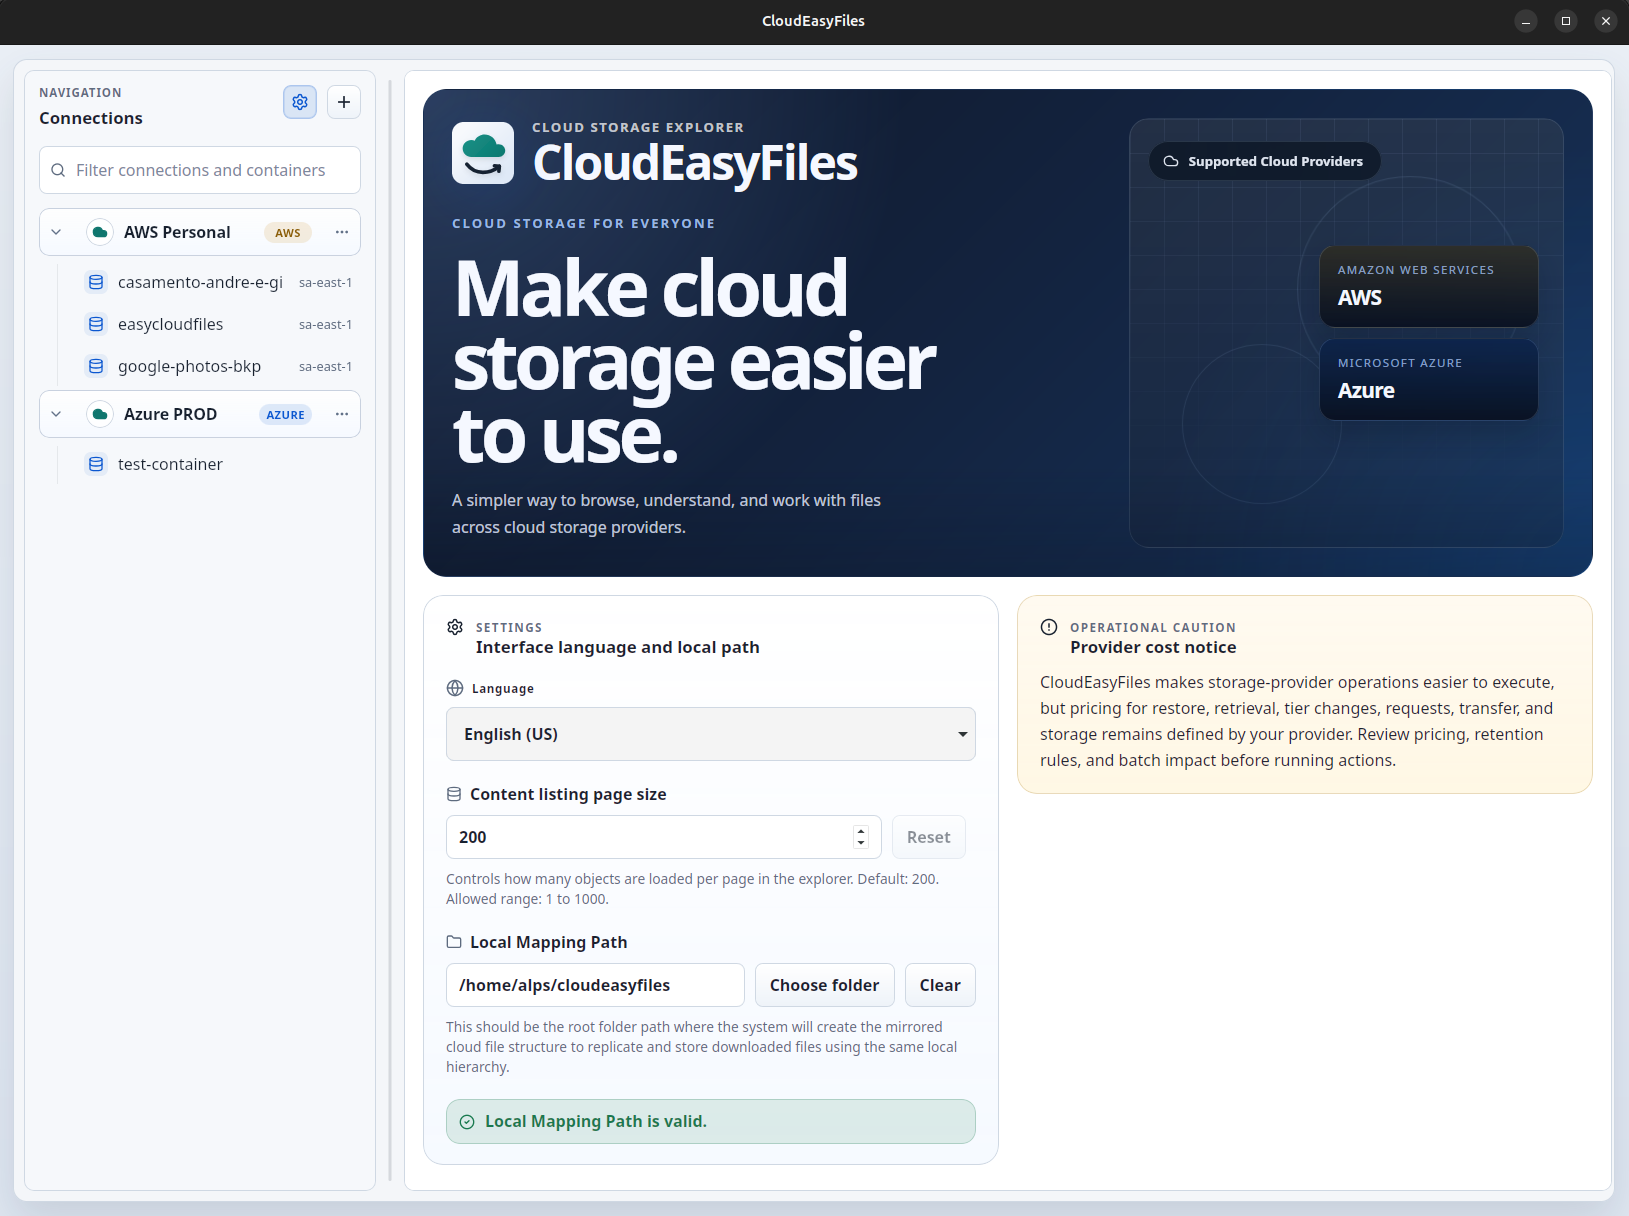Click the sidebar splitter scrollbar handle
1629x1216 pixels.
[x=390, y=630]
